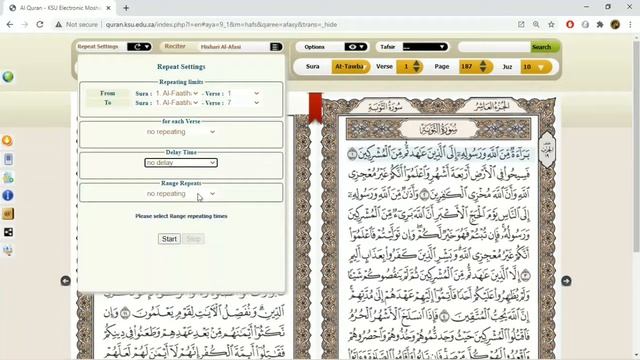Click the browser address bar URL
Image resolution: width=640 pixels, height=360 pixels.
[221, 24]
